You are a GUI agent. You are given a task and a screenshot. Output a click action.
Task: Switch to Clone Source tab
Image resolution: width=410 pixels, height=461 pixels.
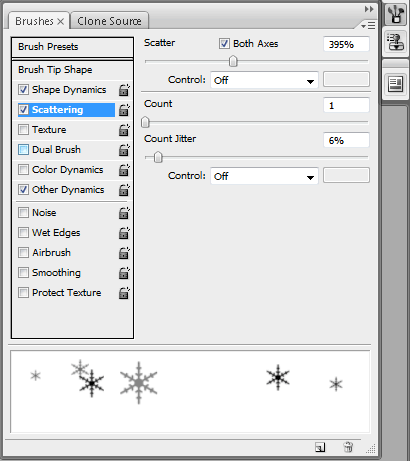tap(109, 21)
